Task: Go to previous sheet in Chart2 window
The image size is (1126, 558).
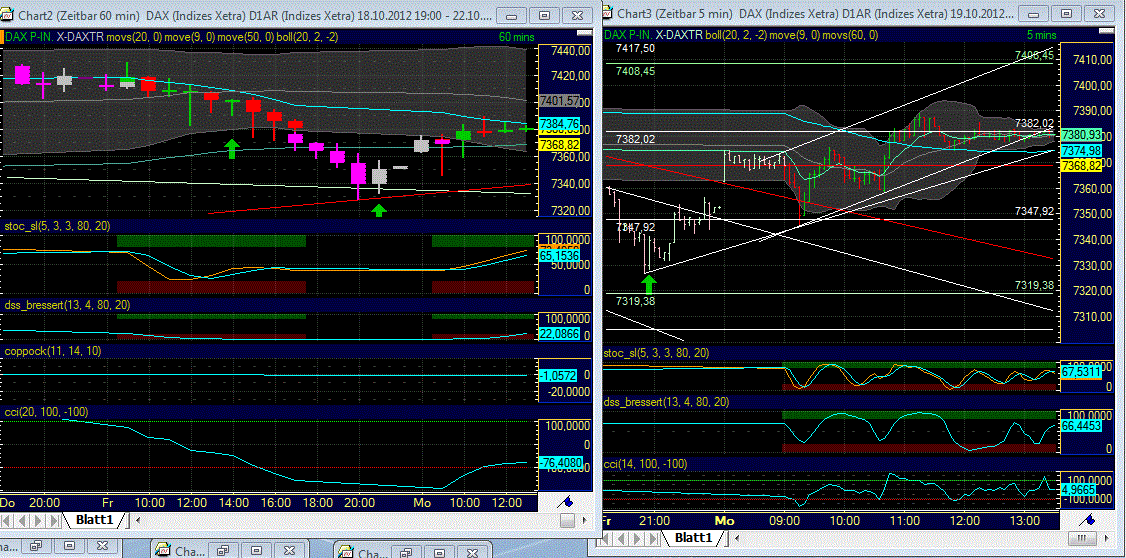Action: (23, 520)
